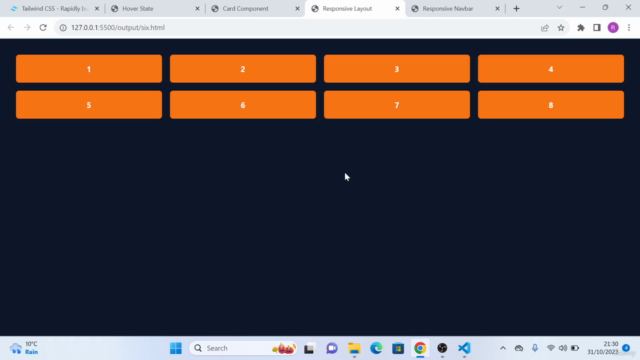Open the volume speaker icon
The width and height of the screenshot is (640, 360).
pyautogui.click(x=563, y=348)
